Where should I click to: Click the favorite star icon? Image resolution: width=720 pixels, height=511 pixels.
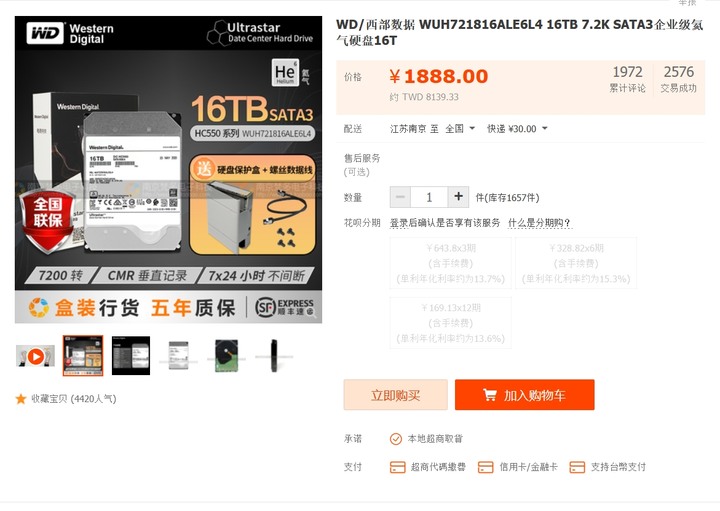pos(21,399)
